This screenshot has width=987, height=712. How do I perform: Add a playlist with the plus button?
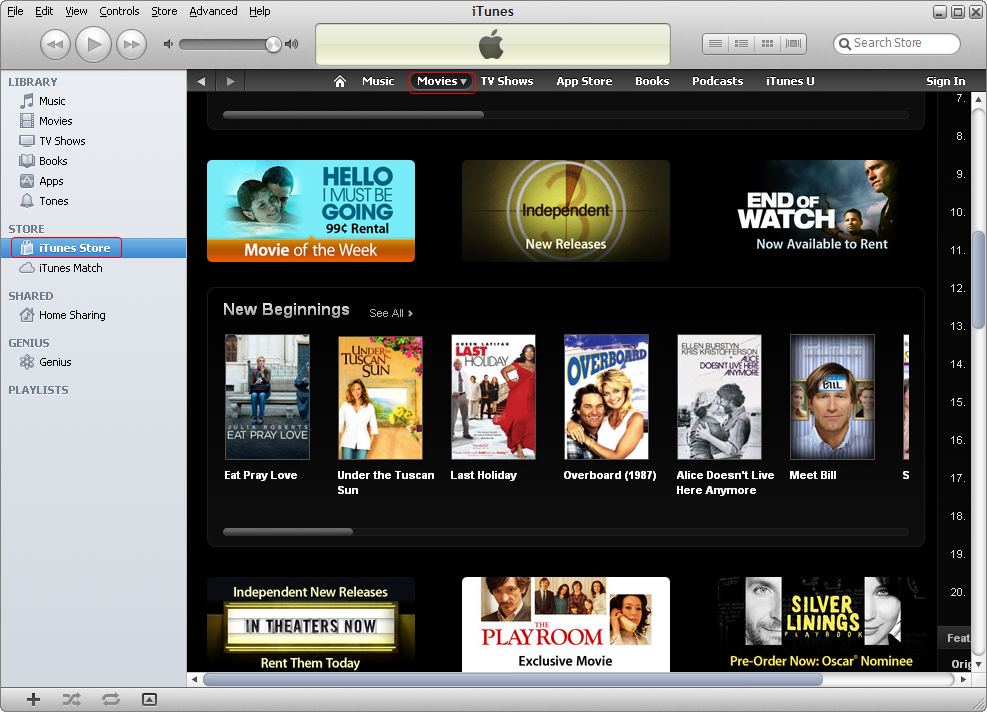pyautogui.click(x=33, y=699)
